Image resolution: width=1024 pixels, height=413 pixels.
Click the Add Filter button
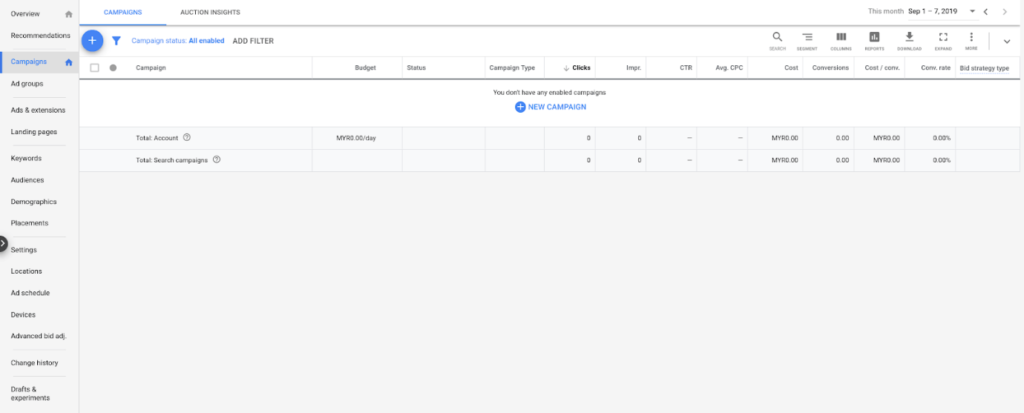click(x=253, y=41)
